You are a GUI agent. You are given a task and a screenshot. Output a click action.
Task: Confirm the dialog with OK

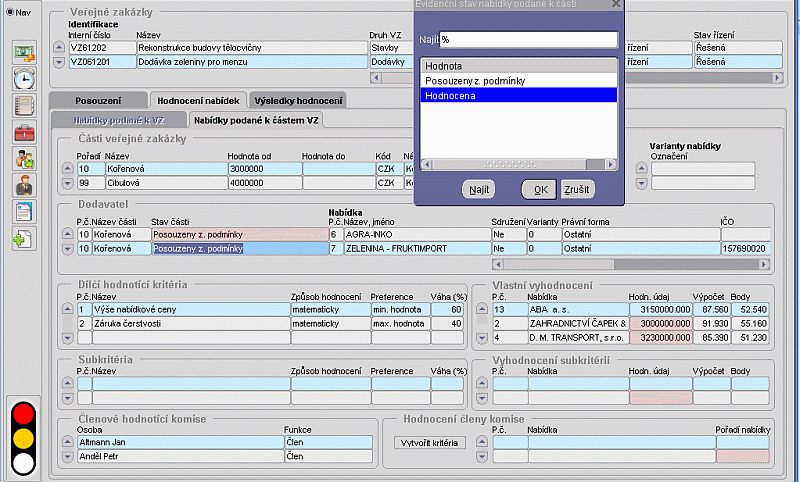(540, 190)
